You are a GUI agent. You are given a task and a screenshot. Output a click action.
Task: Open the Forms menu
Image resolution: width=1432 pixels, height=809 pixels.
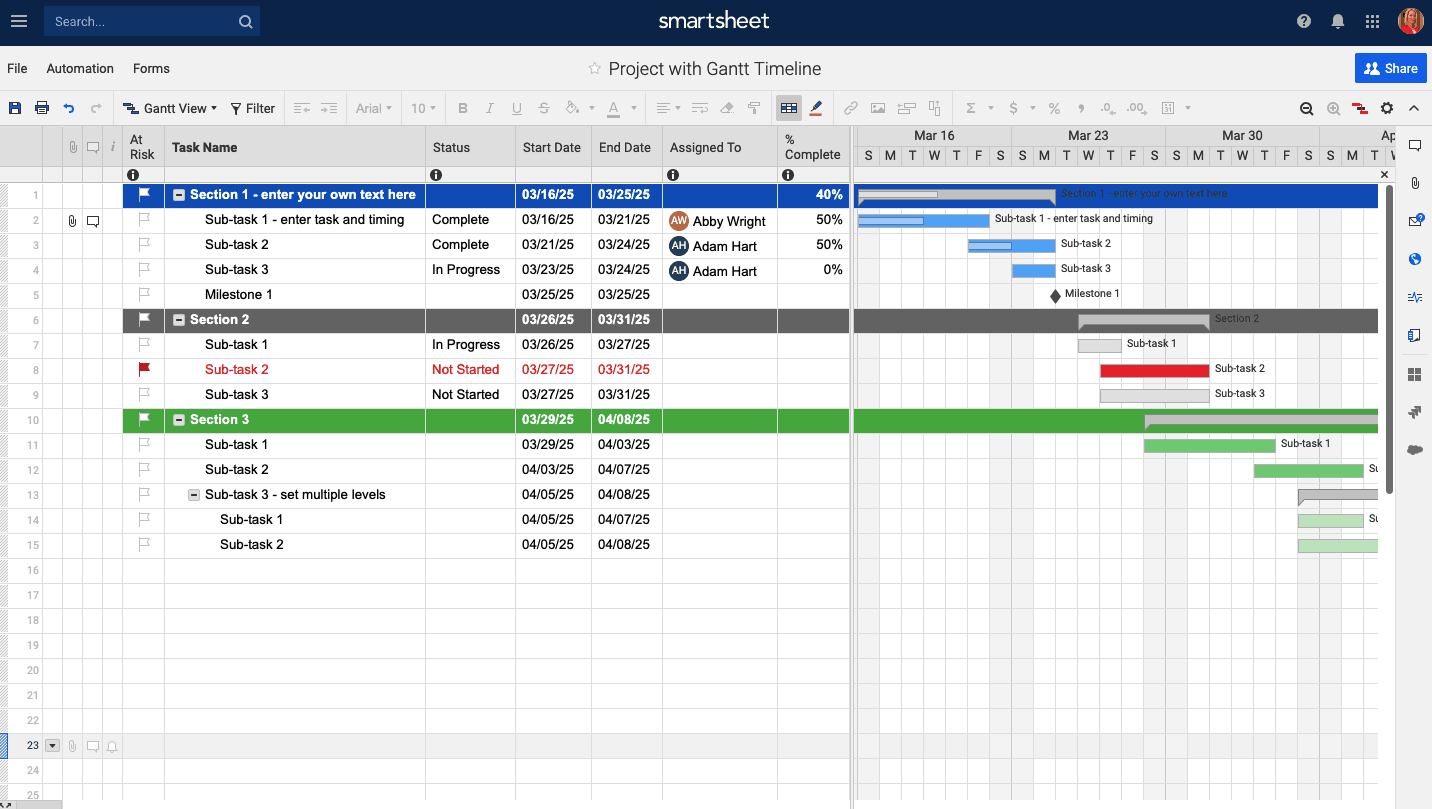click(151, 68)
